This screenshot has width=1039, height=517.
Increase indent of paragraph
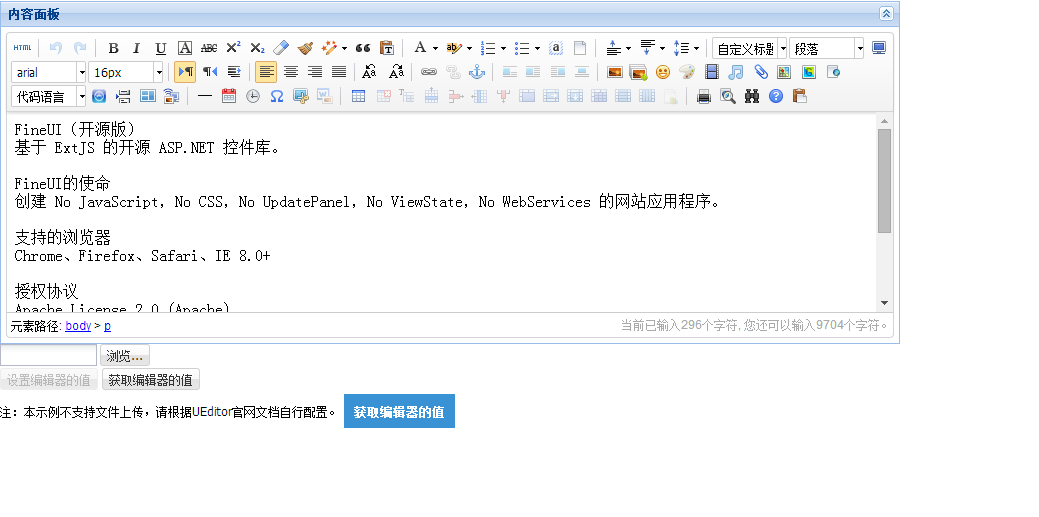pyautogui.click(x=233, y=72)
